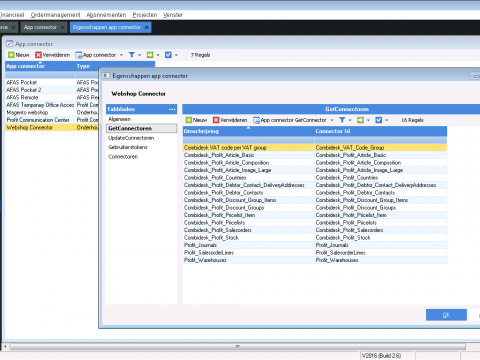Sort by App connector column header
The width and height of the screenshot is (480, 360).
[x=40, y=66]
